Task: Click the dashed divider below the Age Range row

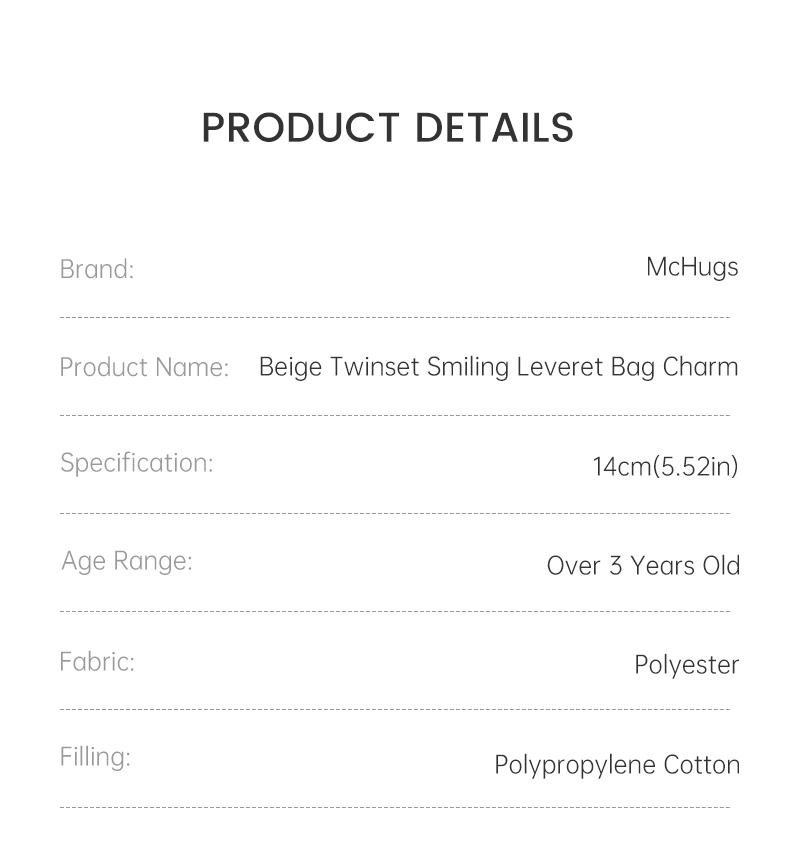Action: [395, 611]
